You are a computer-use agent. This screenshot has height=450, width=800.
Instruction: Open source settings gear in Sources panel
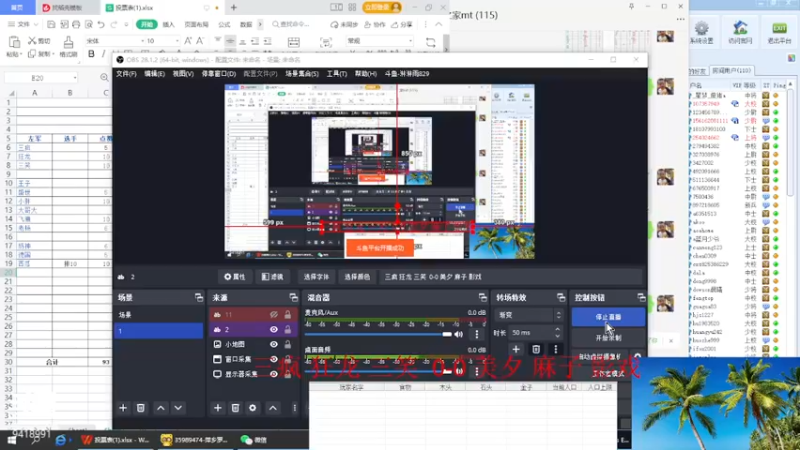tap(253, 408)
